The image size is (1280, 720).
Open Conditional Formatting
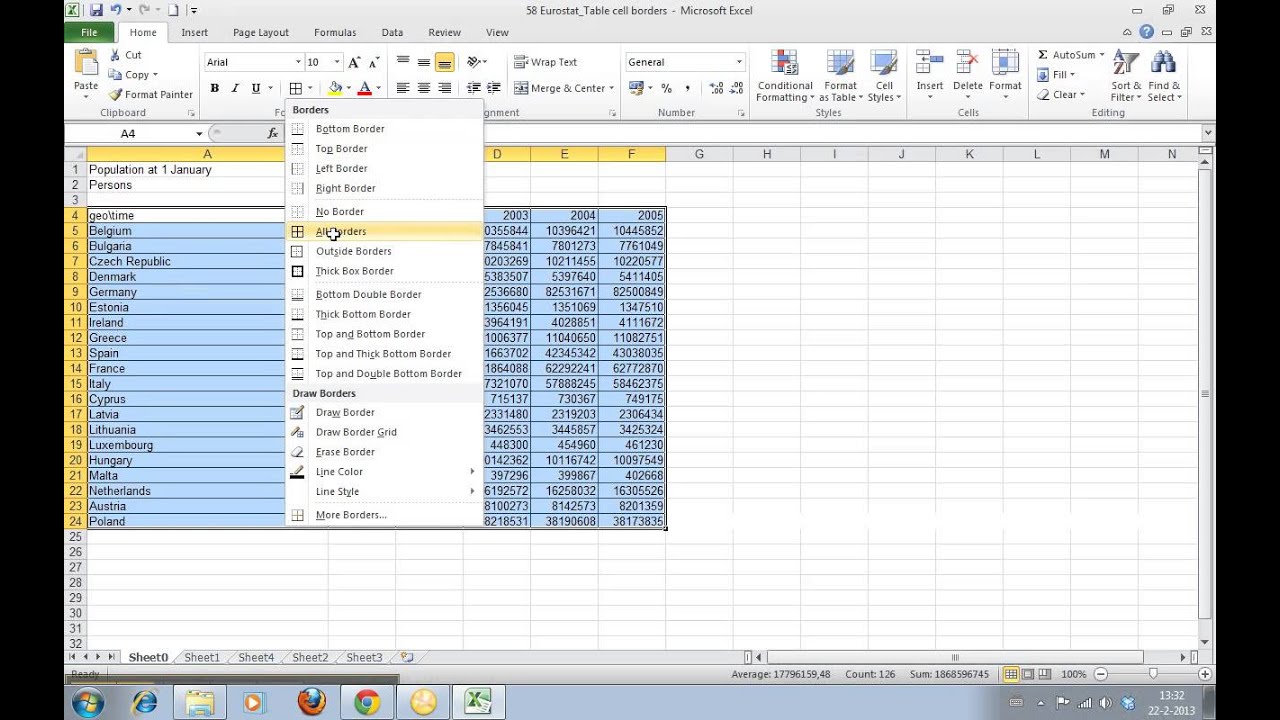785,76
